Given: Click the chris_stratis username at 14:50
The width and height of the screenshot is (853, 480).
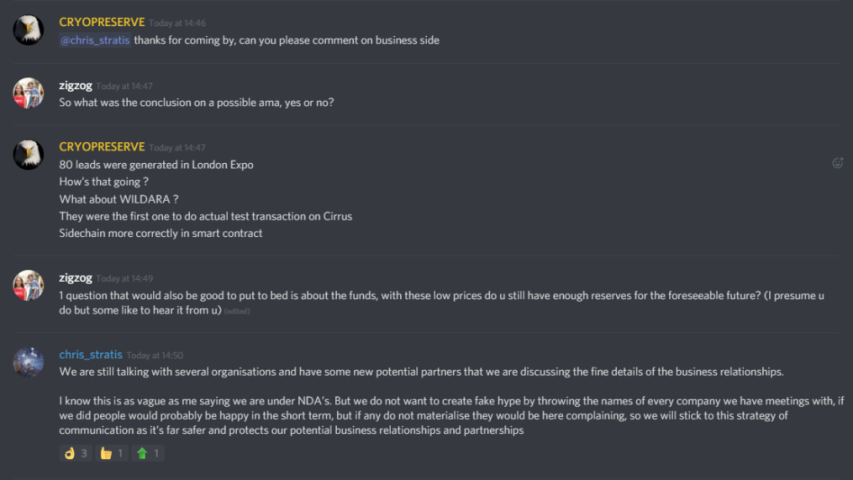Looking at the screenshot, I should (x=91, y=354).
